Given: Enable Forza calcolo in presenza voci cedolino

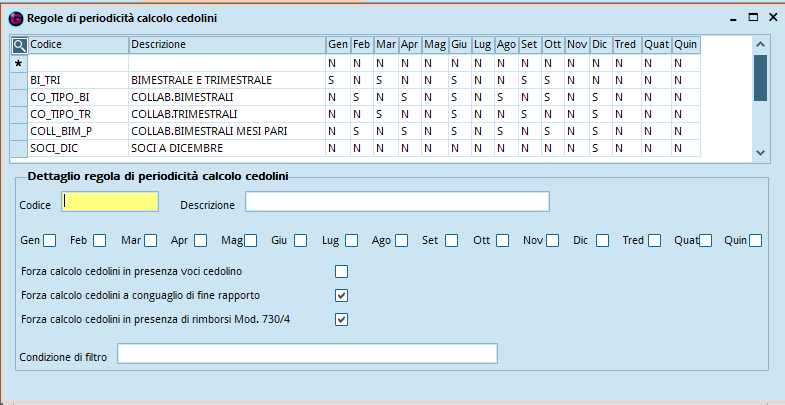Looking at the screenshot, I should (x=341, y=272).
